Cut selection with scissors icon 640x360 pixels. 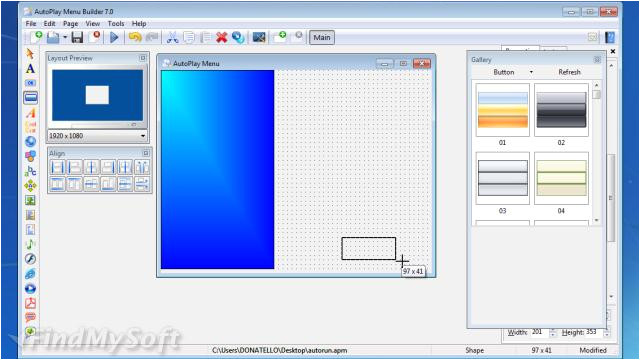[172, 38]
